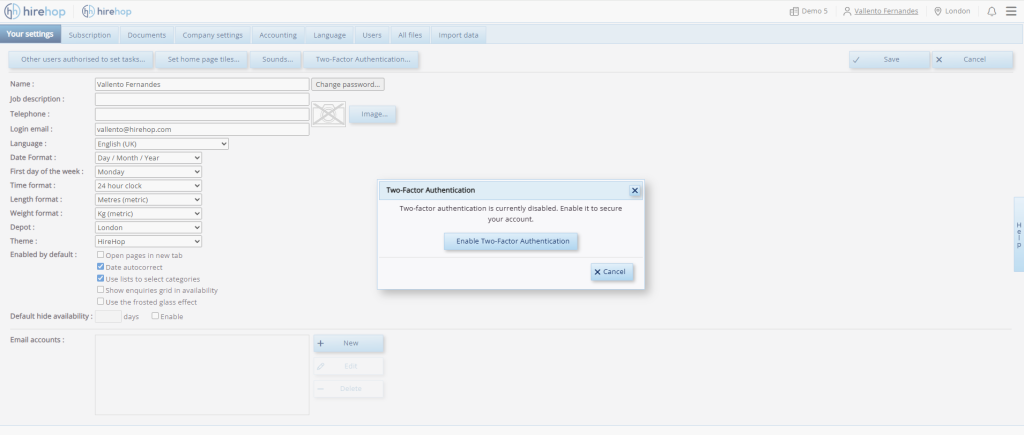Open the Language dropdown
This screenshot has height=435, width=1024.
tap(162, 144)
